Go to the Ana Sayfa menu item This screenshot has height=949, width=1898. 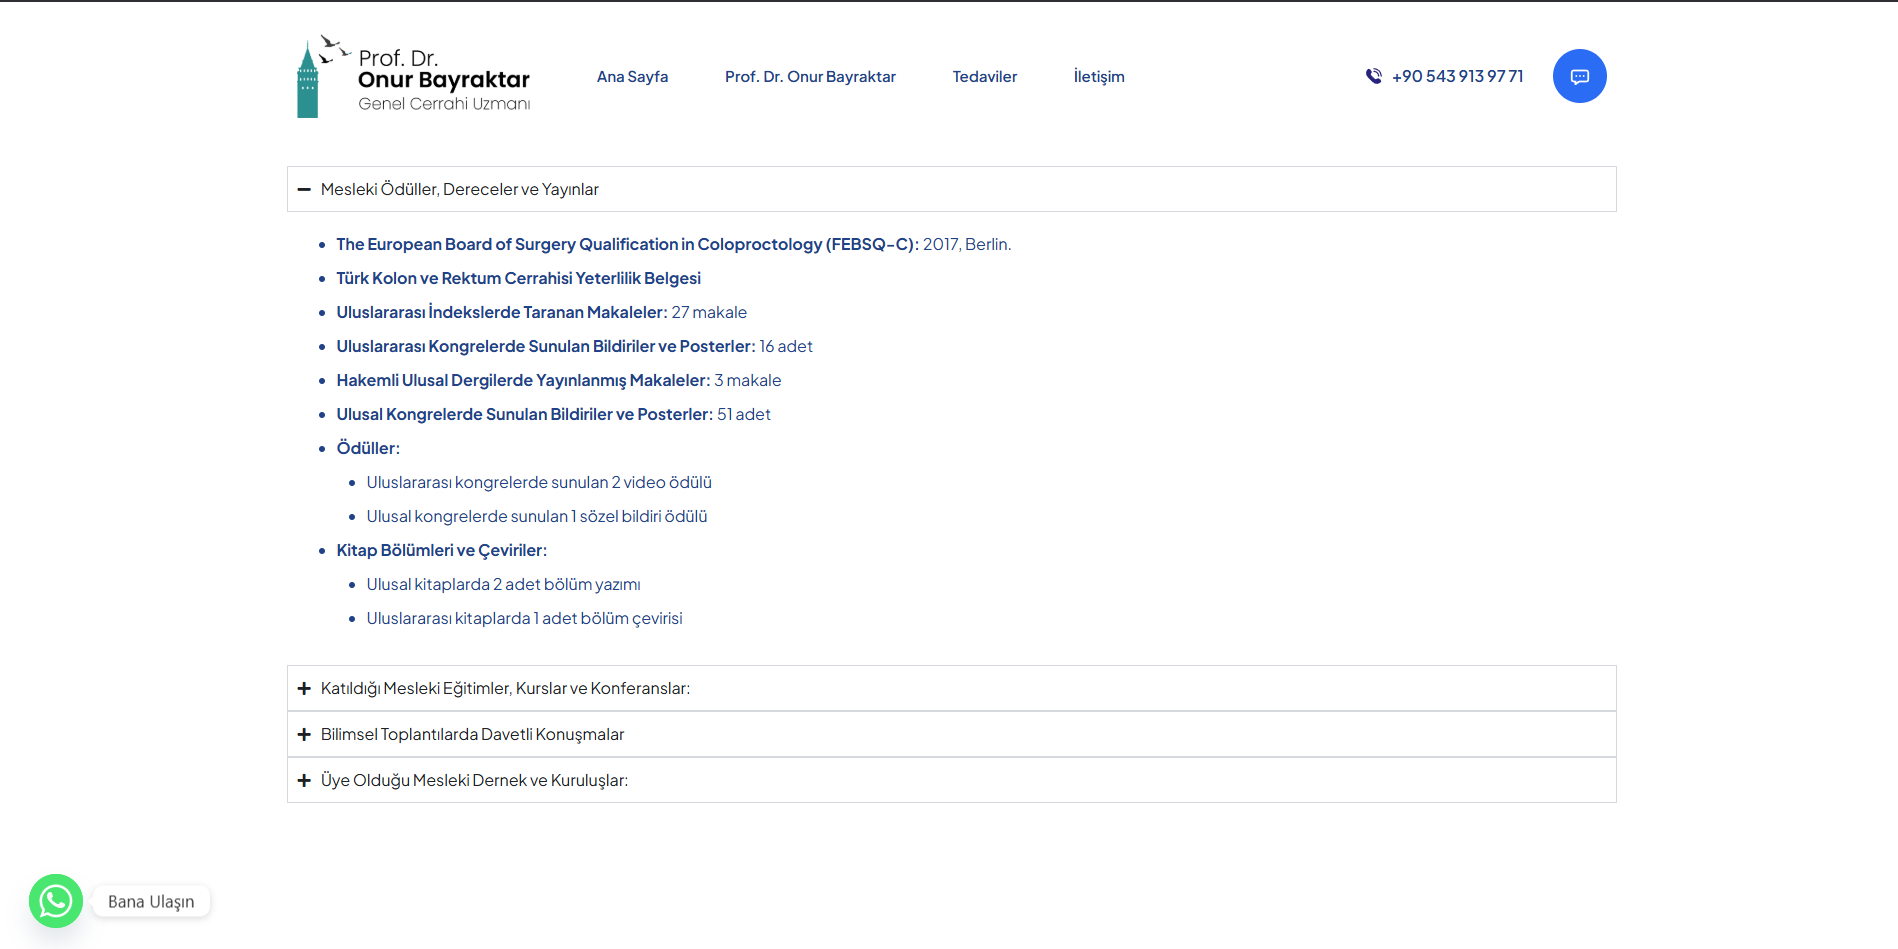click(632, 77)
